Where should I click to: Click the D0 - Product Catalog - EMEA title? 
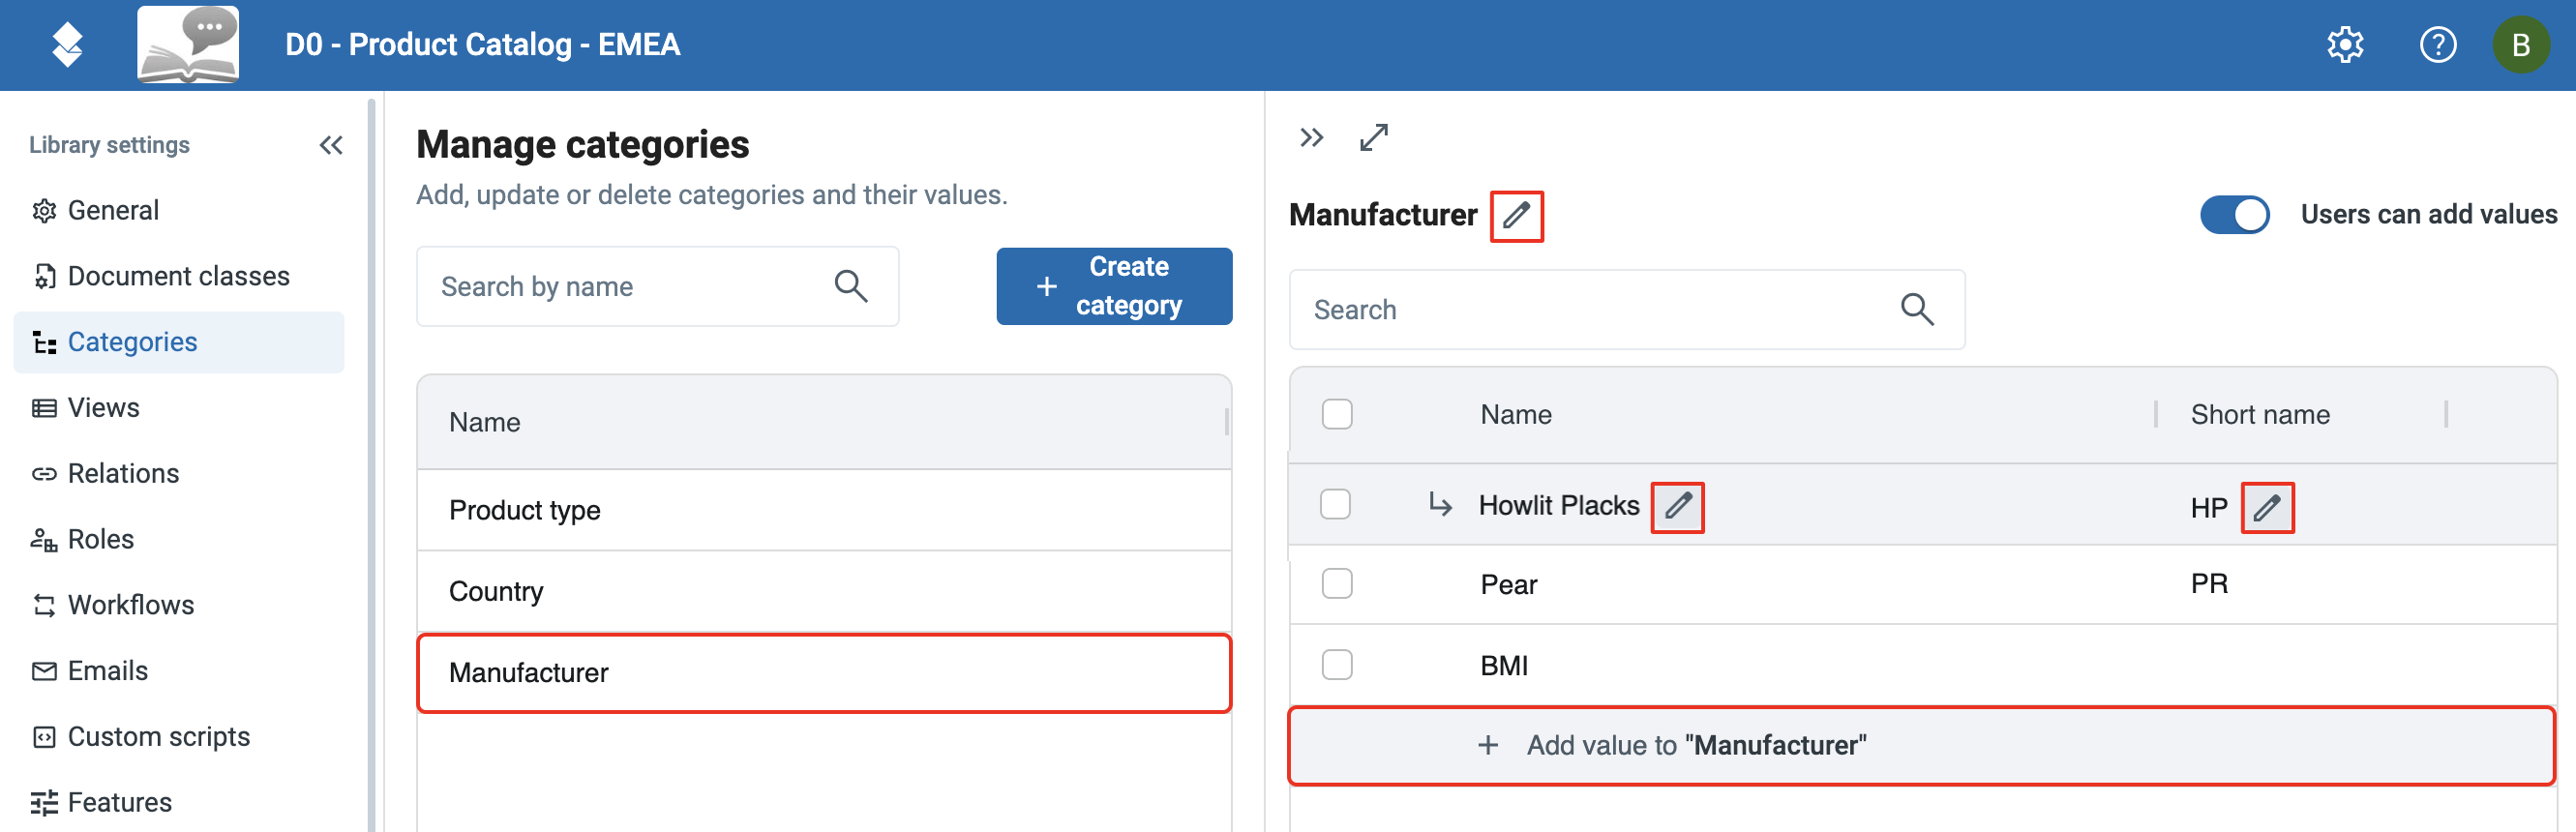[483, 45]
